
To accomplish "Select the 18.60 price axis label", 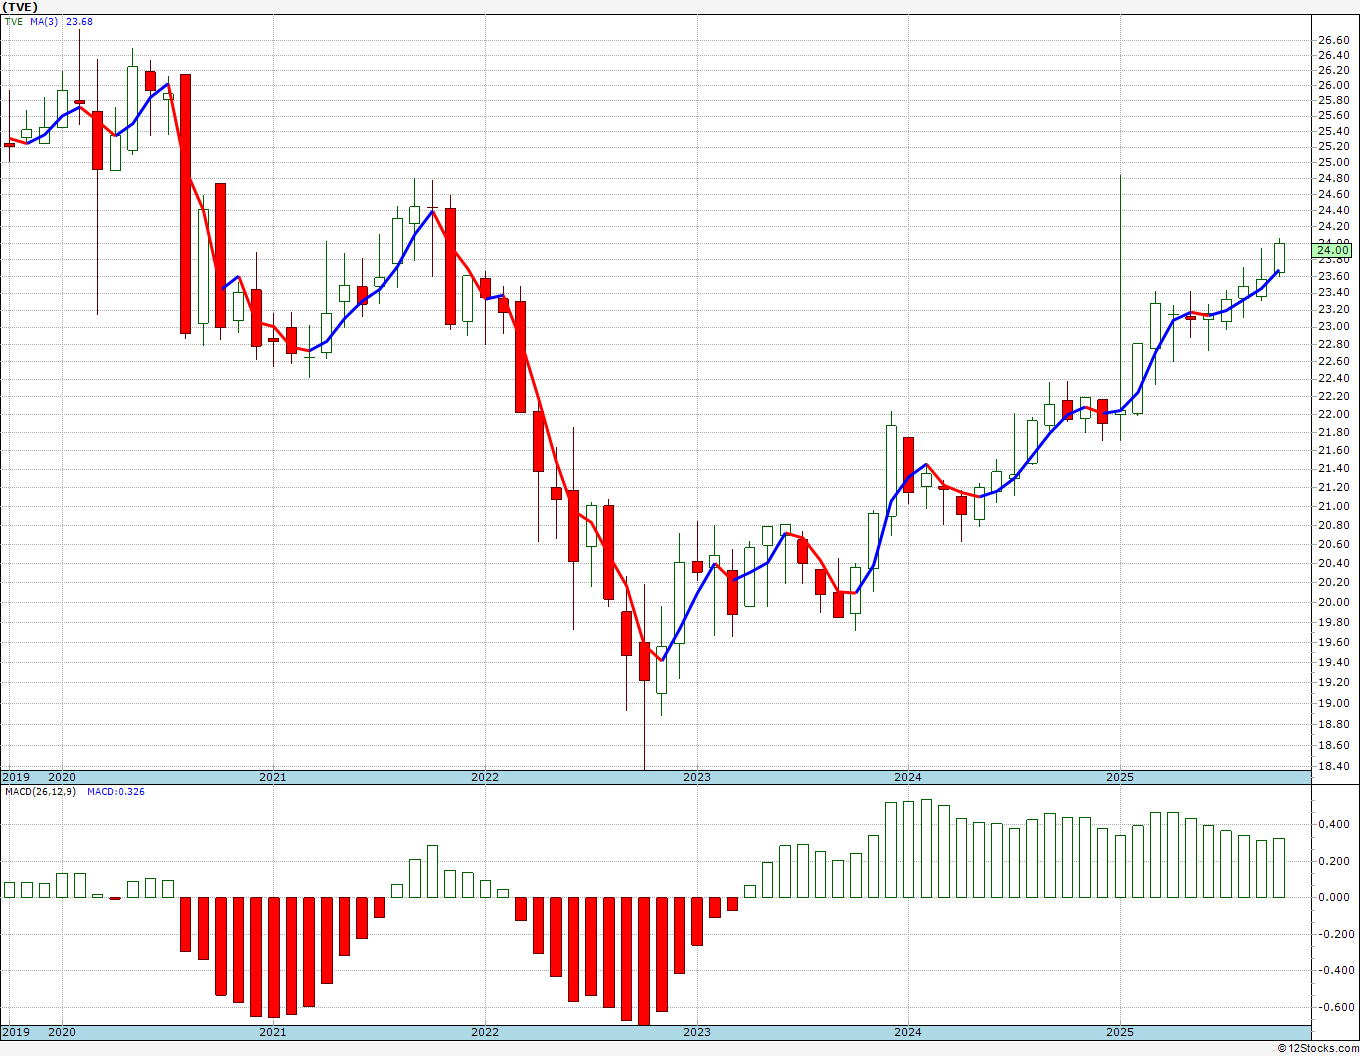I will click(1334, 745).
